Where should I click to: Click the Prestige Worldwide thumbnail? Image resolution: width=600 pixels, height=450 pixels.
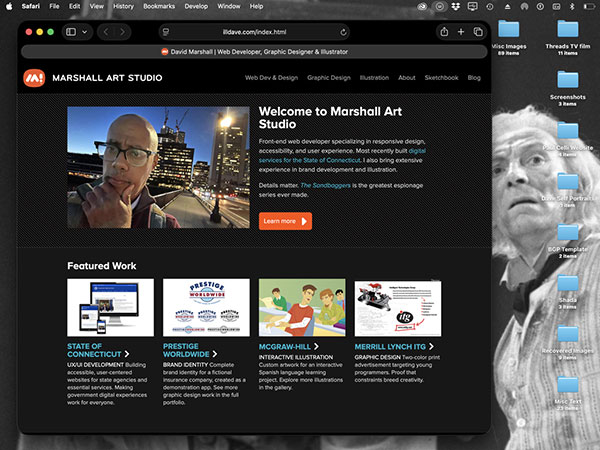coord(204,308)
